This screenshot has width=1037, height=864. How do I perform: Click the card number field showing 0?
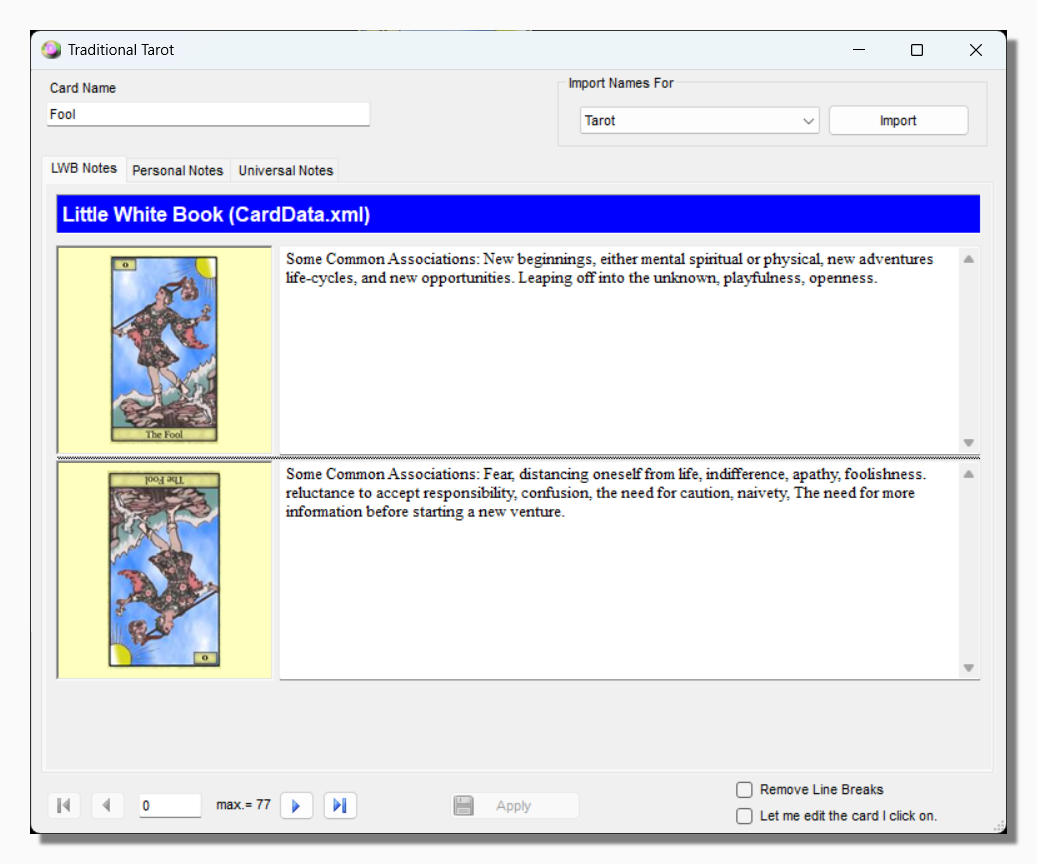pyautogui.click(x=170, y=805)
